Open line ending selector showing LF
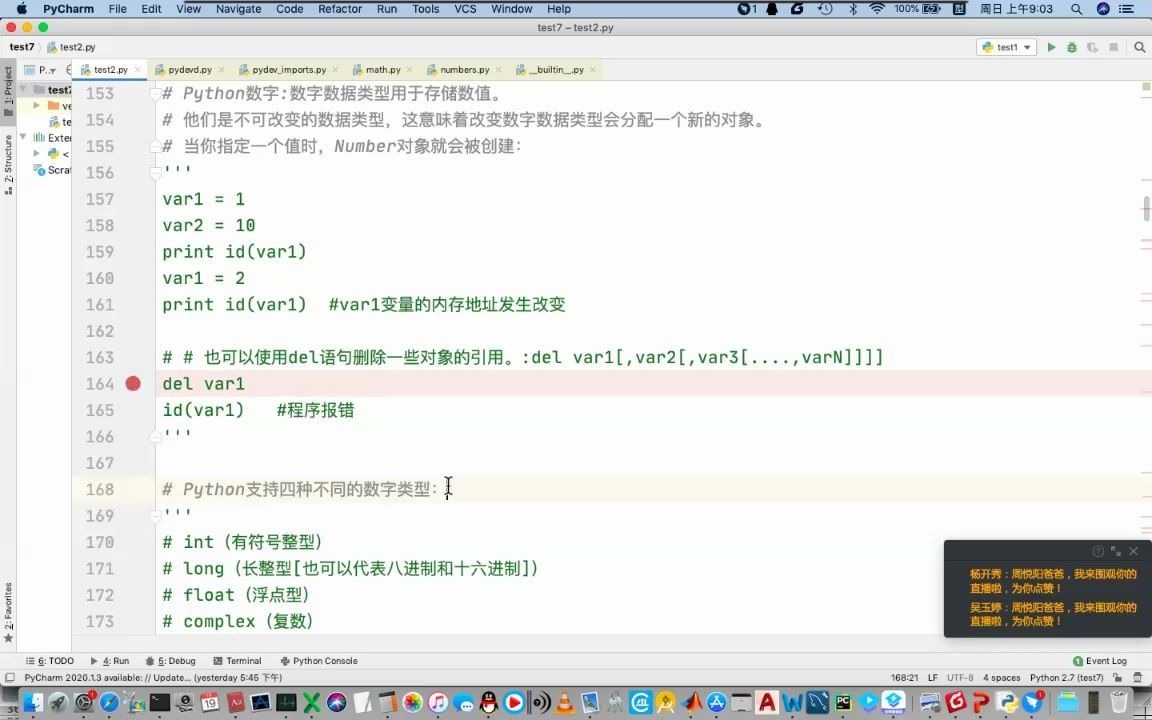The height and width of the screenshot is (720, 1152). tap(931, 677)
